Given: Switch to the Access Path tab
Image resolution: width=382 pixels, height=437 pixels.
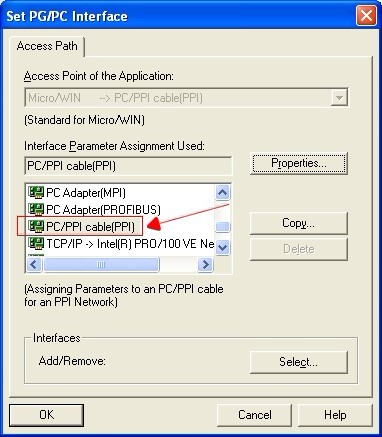Looking at the screenshot, I should [47, 46].
